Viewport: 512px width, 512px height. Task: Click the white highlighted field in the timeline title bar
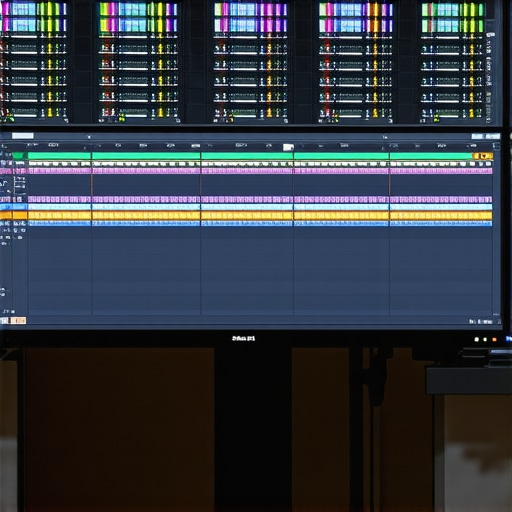23,136
